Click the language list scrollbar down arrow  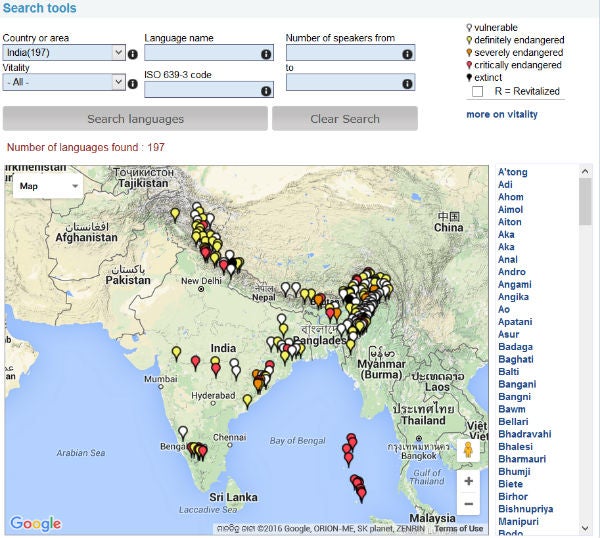[585, 528]
